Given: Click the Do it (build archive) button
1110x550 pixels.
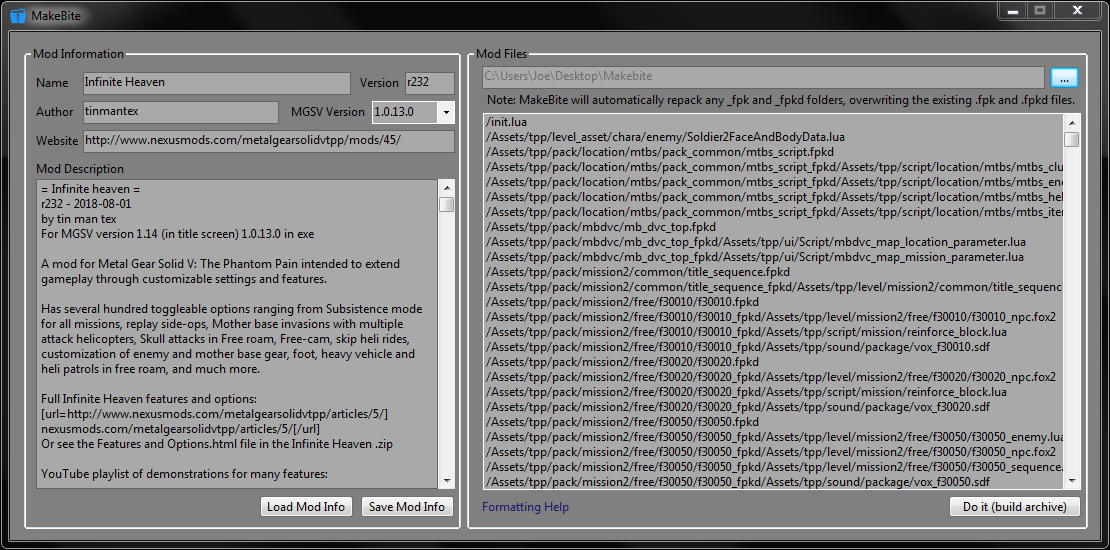Looking at the screenshot, I should [x=1014, y=507].
